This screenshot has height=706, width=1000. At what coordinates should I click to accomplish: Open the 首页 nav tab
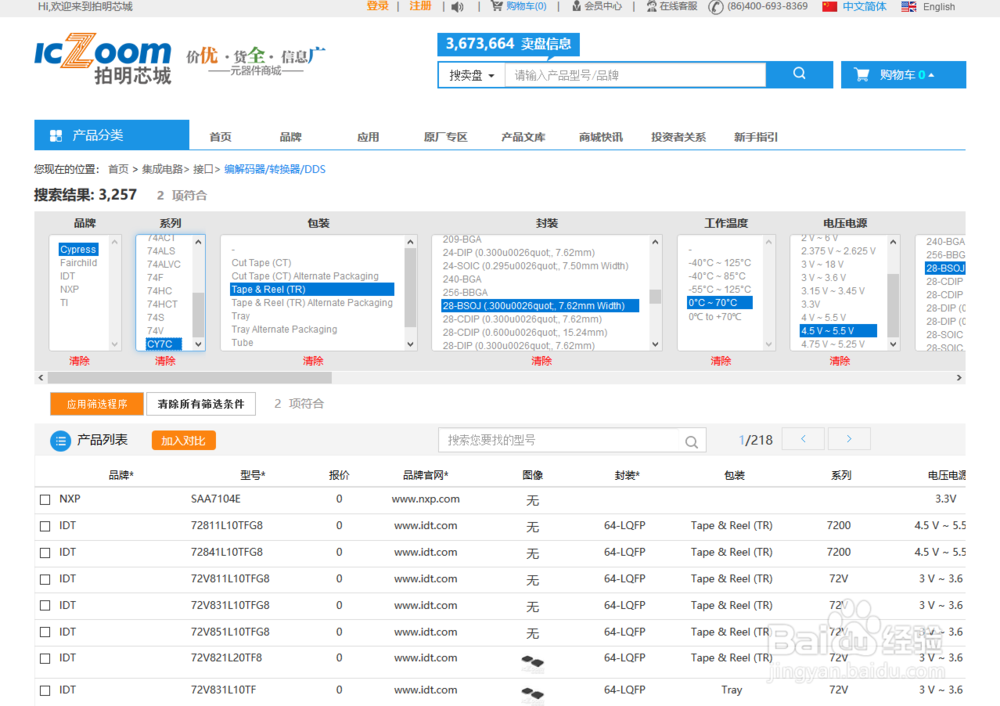(x=220, y=137)
